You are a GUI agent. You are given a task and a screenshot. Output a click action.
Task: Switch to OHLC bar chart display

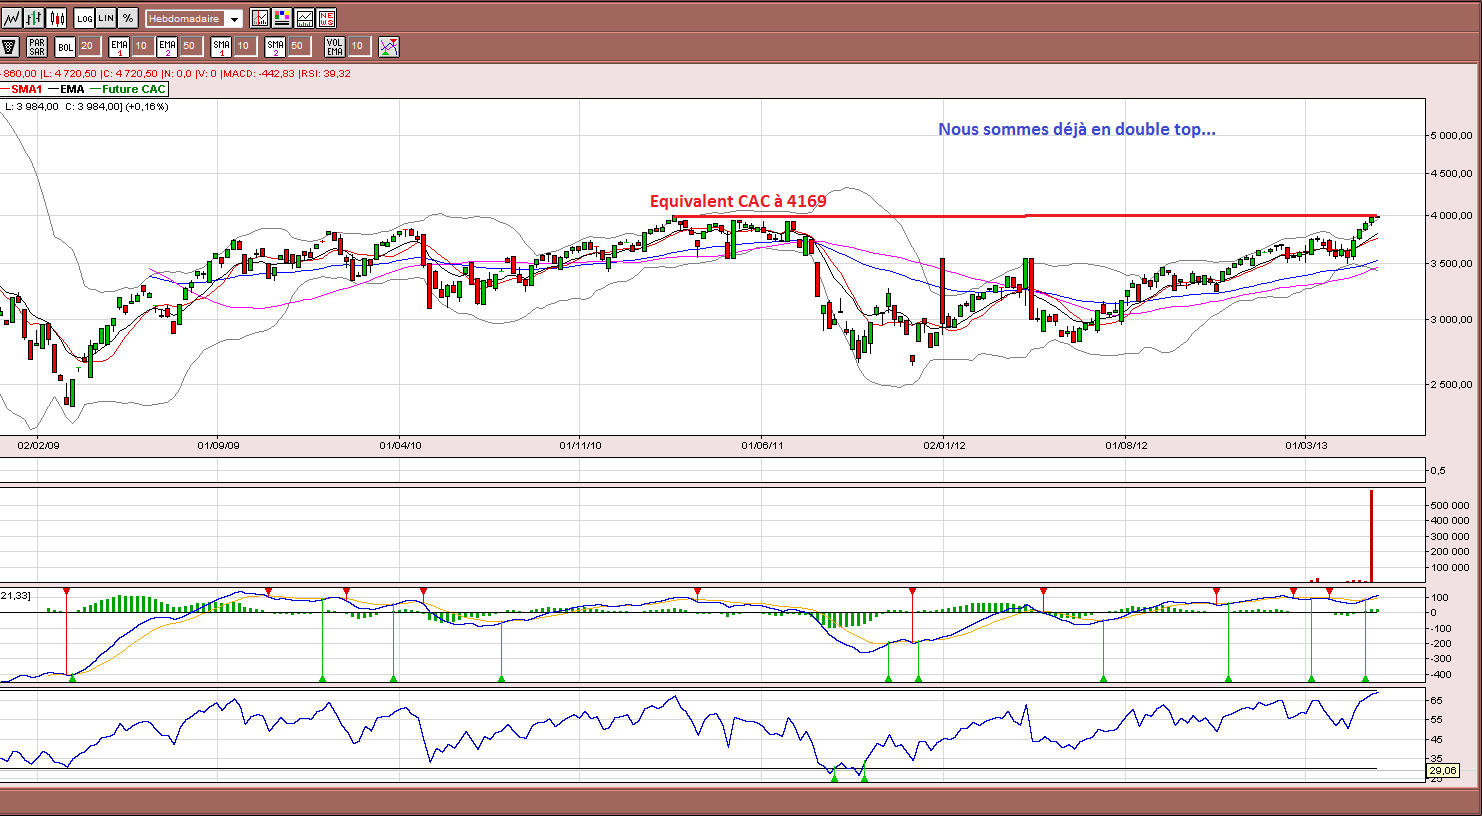pos(34,18)
